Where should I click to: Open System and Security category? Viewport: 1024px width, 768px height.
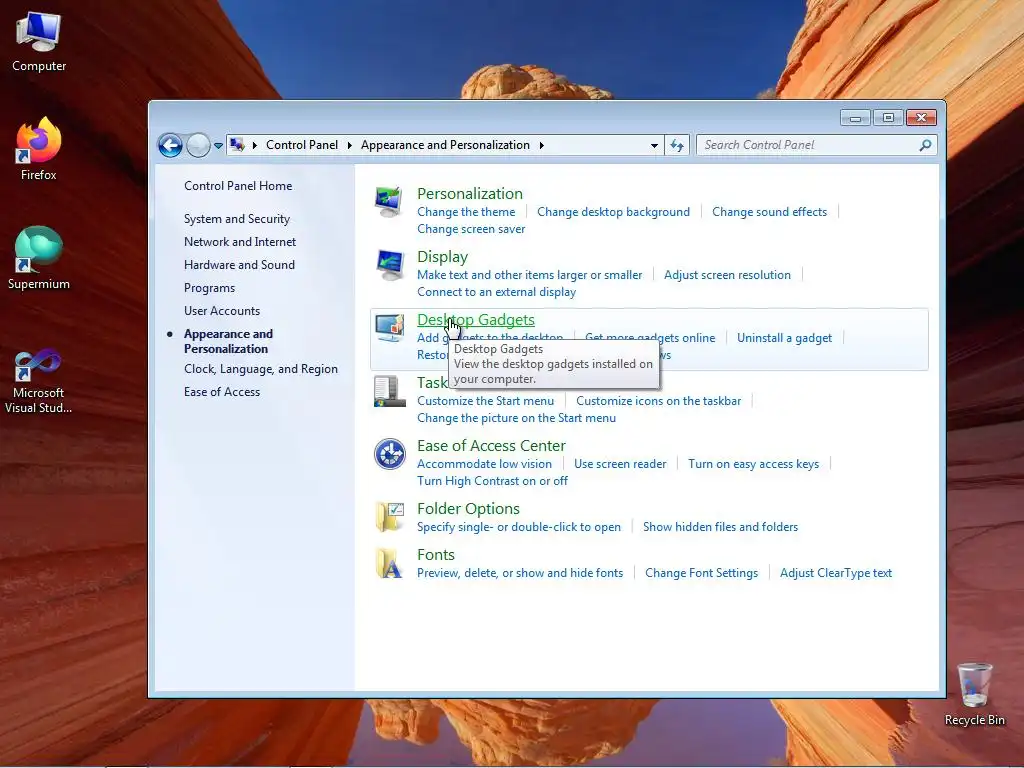click(236, 219)
